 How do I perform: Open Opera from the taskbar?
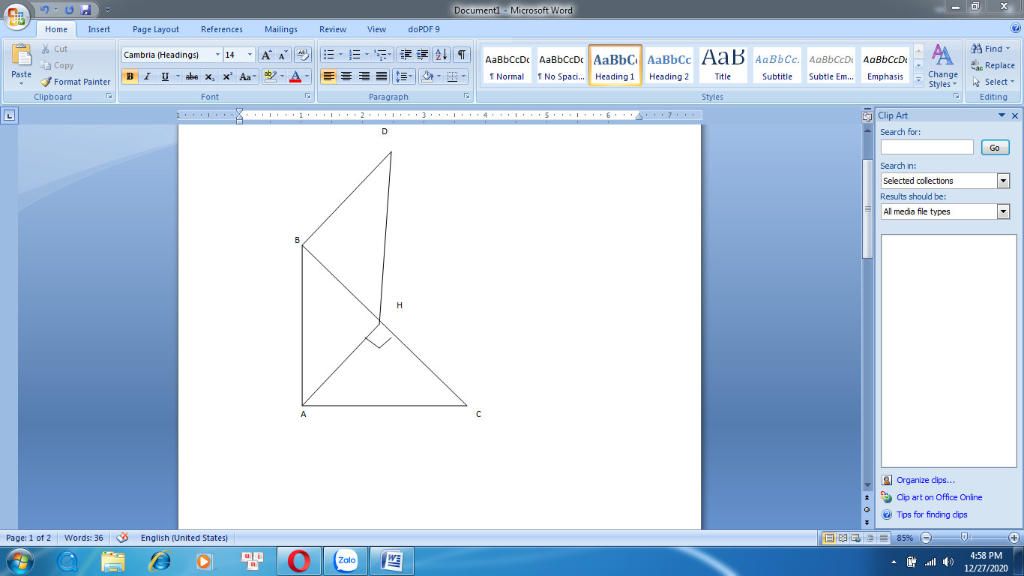[298, 561]
